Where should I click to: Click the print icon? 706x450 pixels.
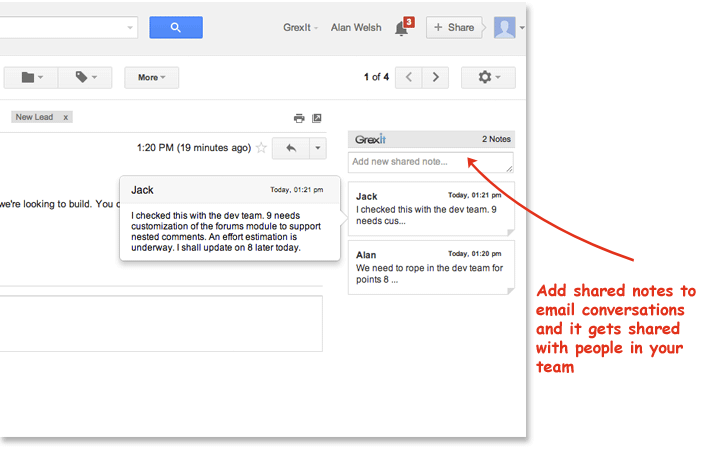click(x=298, y=118)
